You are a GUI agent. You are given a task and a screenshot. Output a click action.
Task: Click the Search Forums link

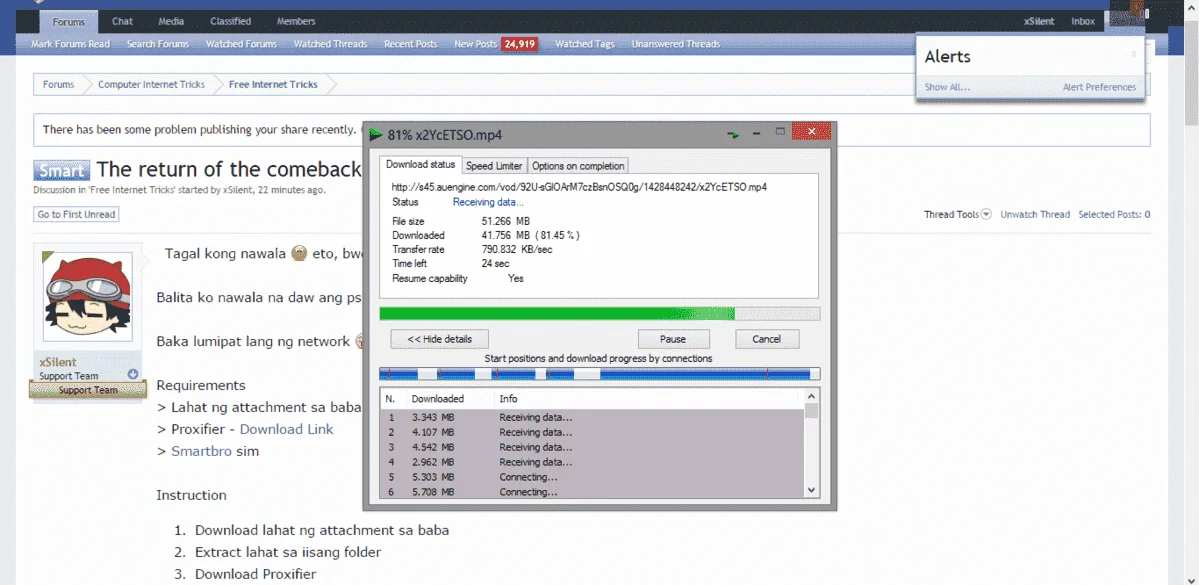(x=158, y=44)
